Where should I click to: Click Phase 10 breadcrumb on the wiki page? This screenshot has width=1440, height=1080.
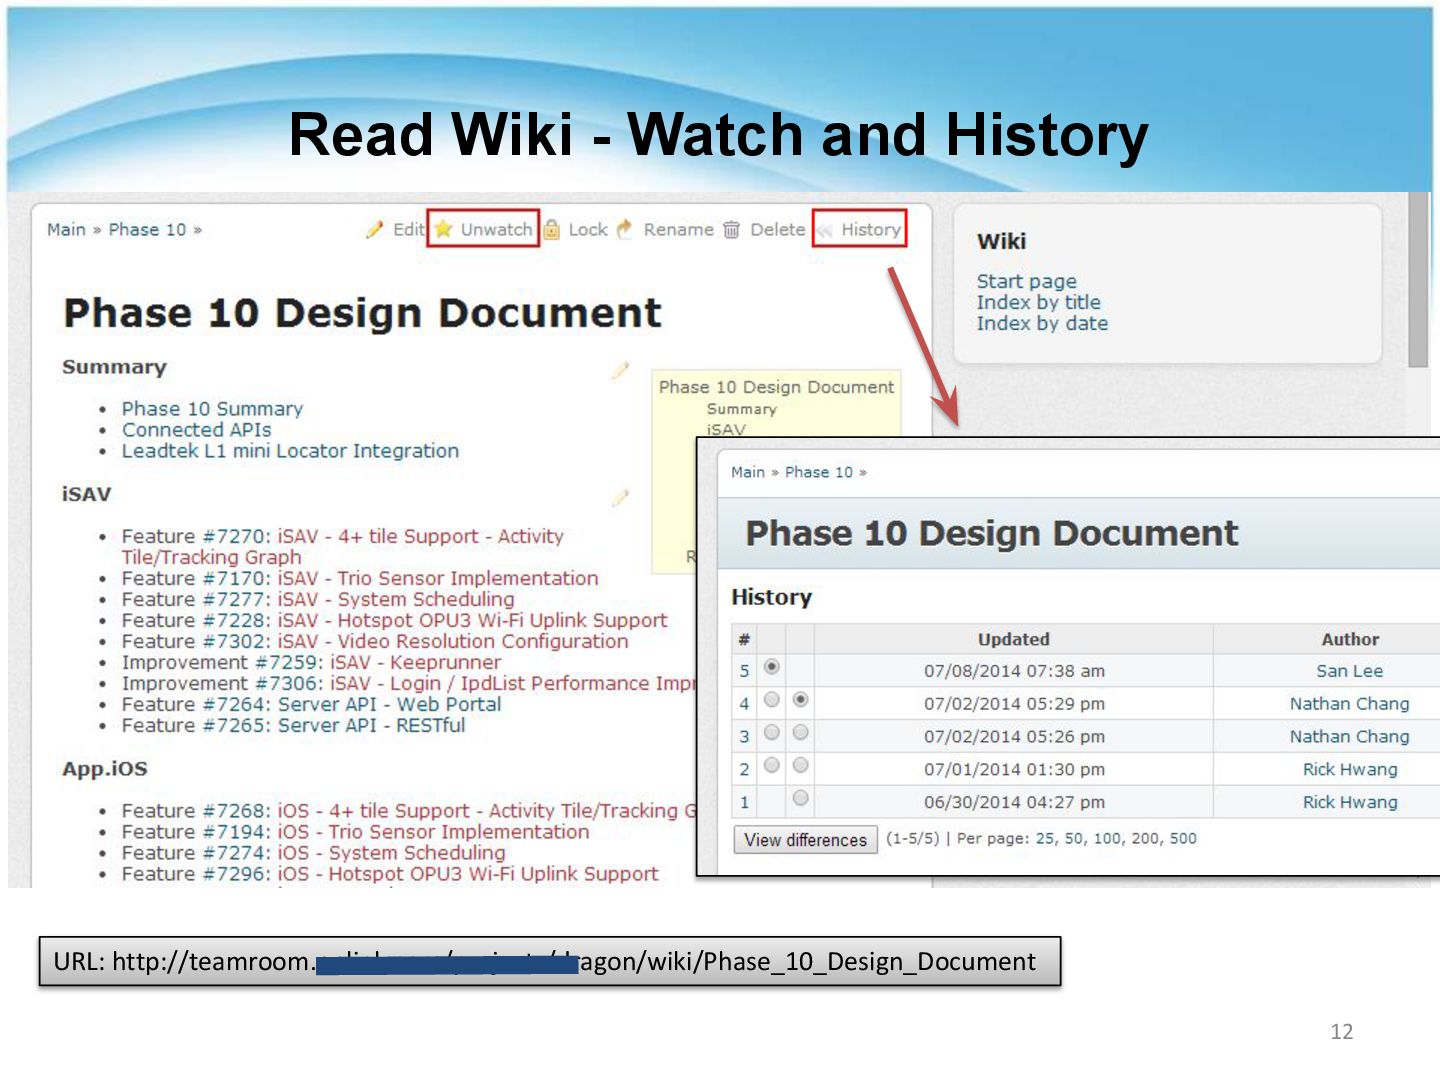(x=147, y=230)
